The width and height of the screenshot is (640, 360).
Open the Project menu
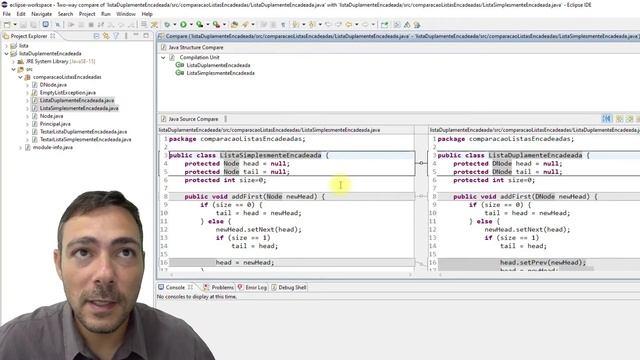87,14
